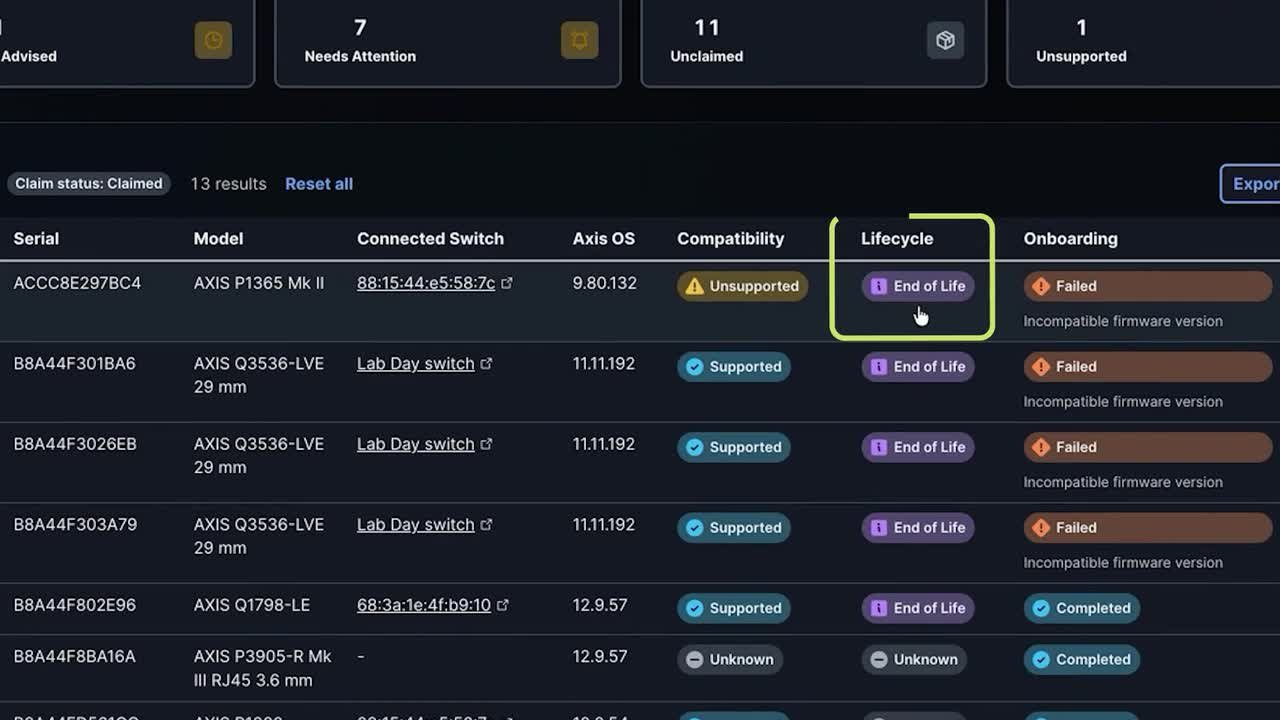Image resolution: width=1280 pixels, height=720 pixels.
Task: Select serial B8A44F301BA6
Action: click(74, 364)
